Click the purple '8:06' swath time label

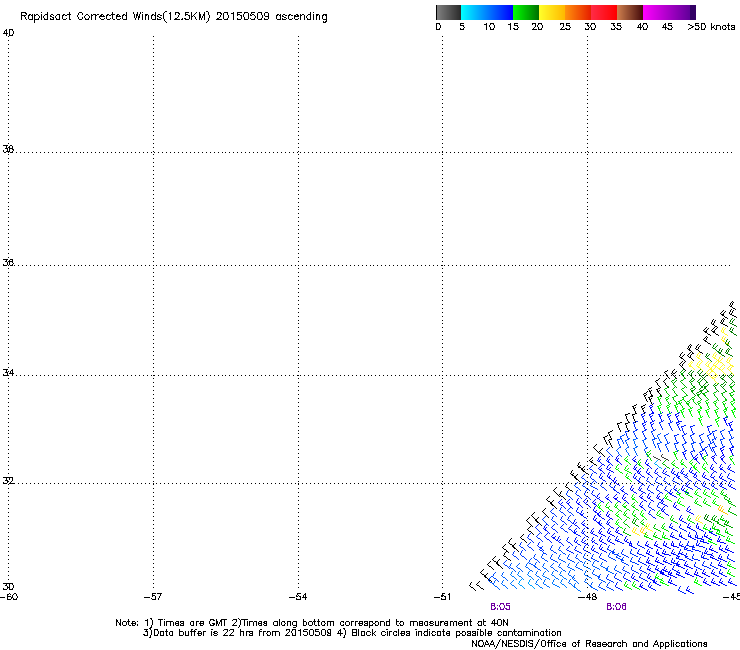(616, 607)
